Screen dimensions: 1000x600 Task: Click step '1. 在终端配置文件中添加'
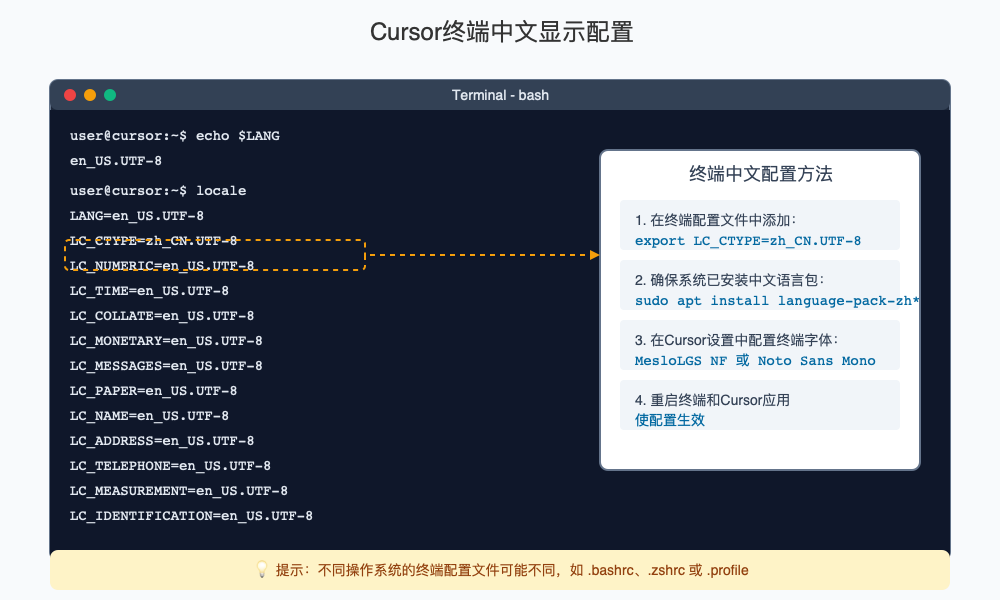pyautogui.click(x=716, y=220)
